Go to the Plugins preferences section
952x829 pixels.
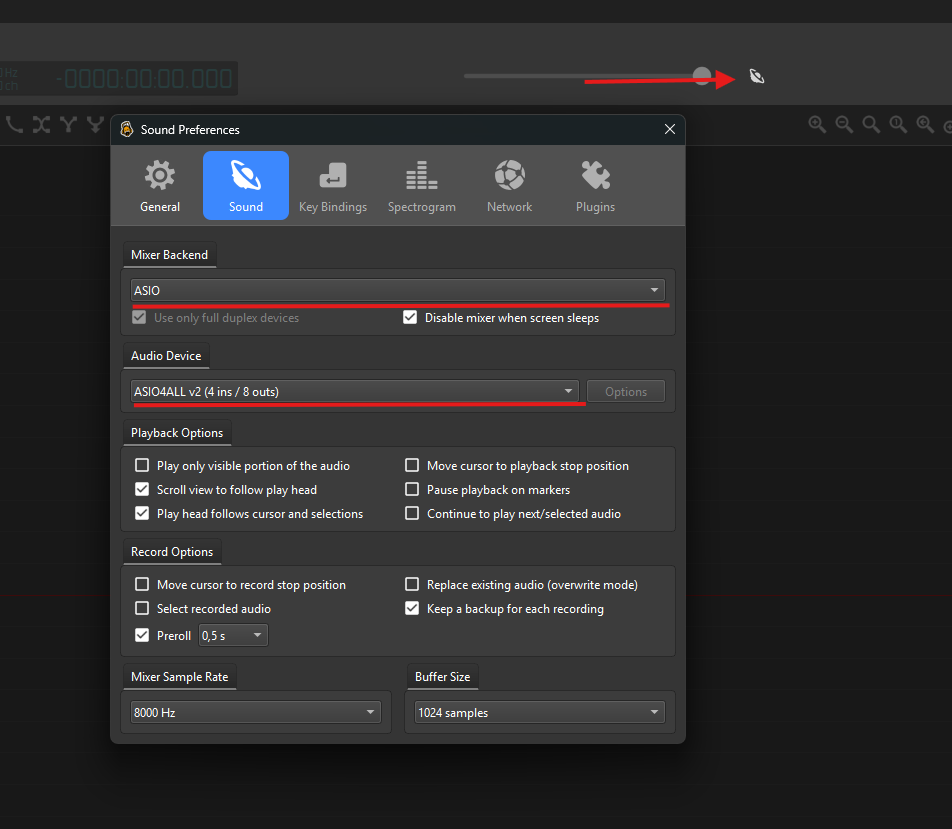[595, 186]
